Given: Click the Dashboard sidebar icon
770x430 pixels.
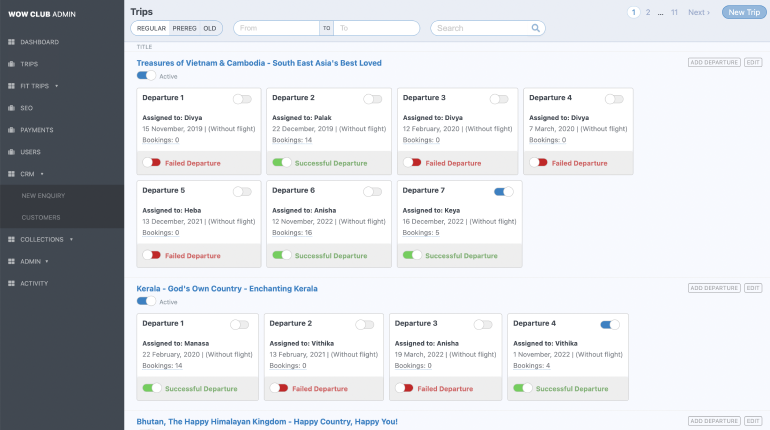Looking at the screenshot, I should (11, 42).
